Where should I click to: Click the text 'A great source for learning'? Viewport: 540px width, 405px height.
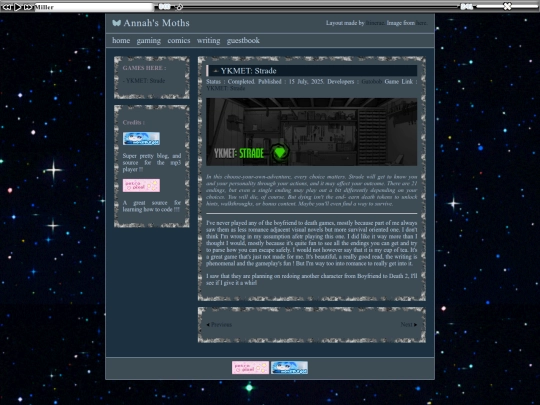click(152, 206)
